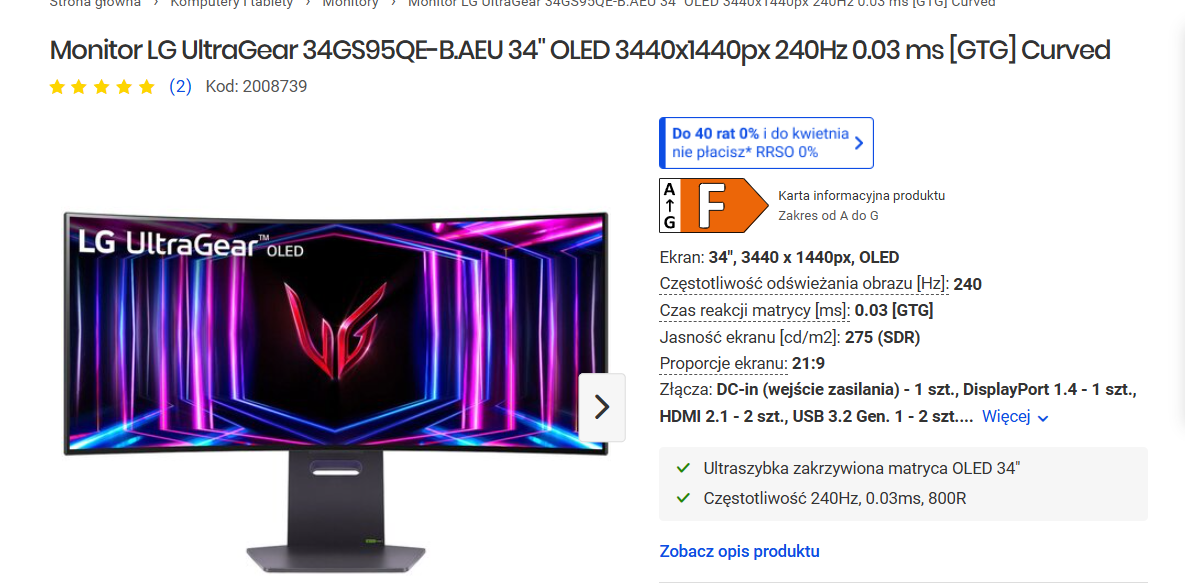Click Czas reakcji matrycy spec label
Image resolution: width=1185 pixels, height=583 pixels.
(755, 310)
